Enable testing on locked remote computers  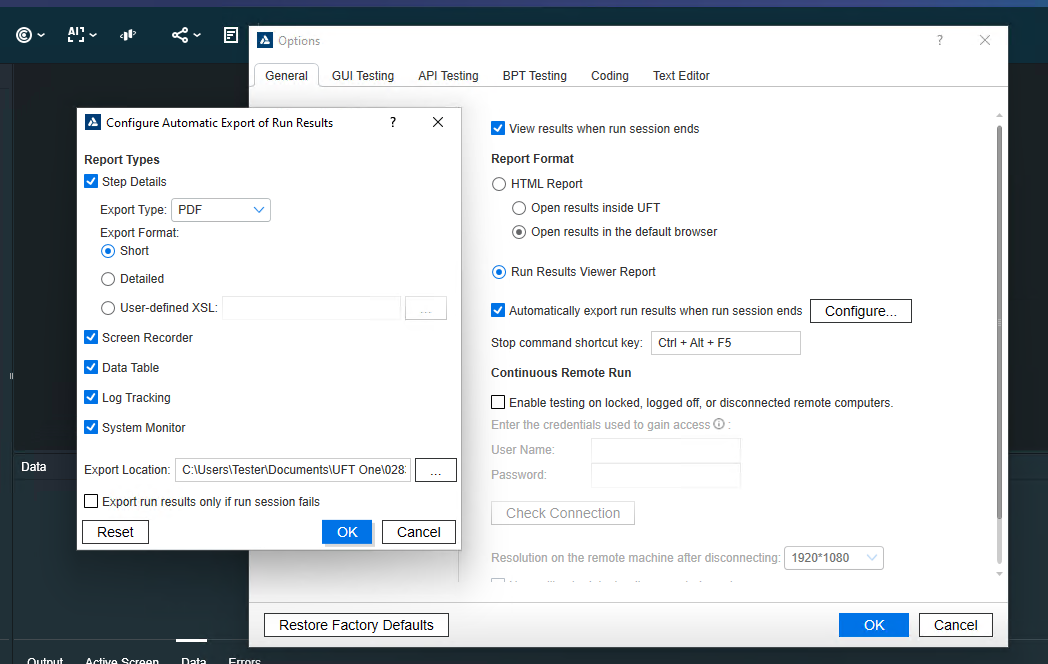click(x=497, y=401)
